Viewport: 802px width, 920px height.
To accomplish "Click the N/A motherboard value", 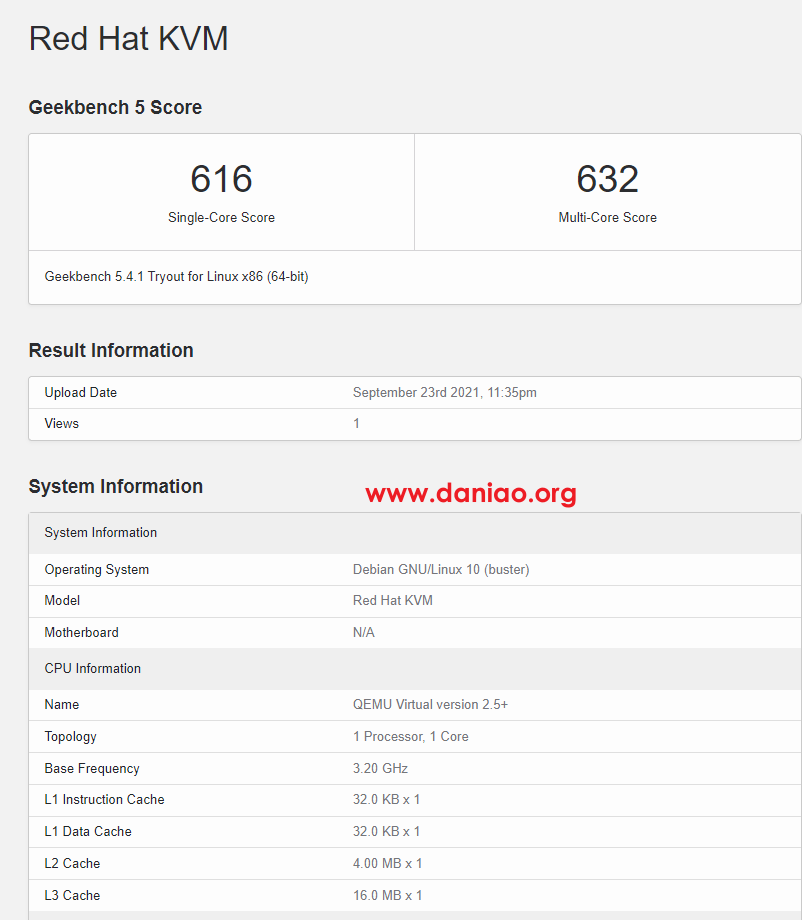I will coord(364,632).
